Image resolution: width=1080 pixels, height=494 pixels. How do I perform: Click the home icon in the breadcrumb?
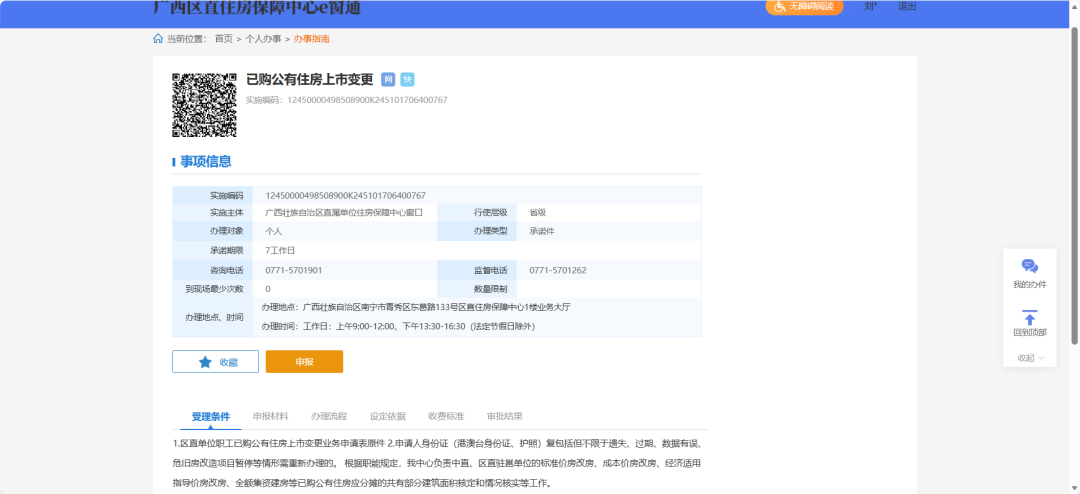tap(158, 39)
